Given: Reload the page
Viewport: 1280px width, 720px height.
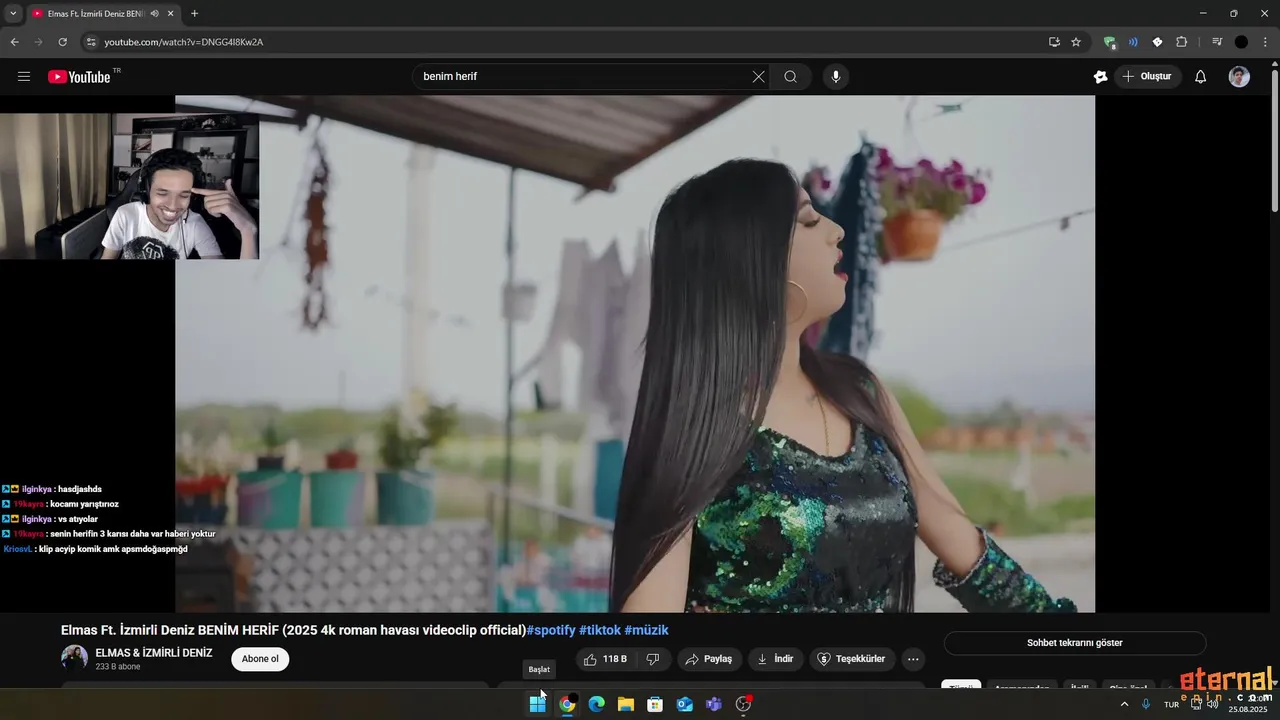Looking at the screenshot, I should [62, 42].
